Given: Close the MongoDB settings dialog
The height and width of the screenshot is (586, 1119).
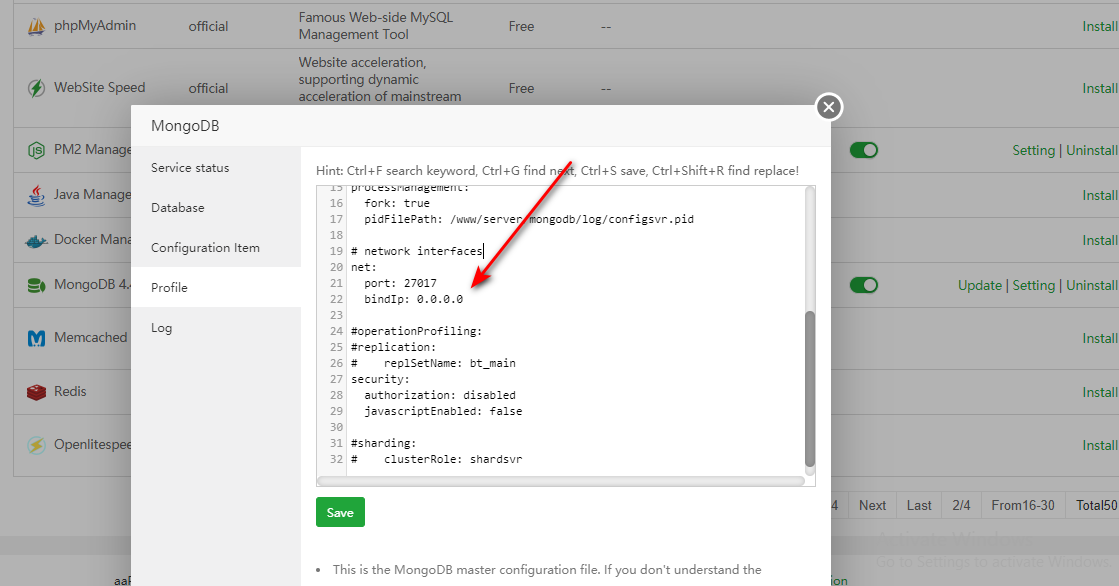Looking at the screenshot, I should (x=829, y=107).
